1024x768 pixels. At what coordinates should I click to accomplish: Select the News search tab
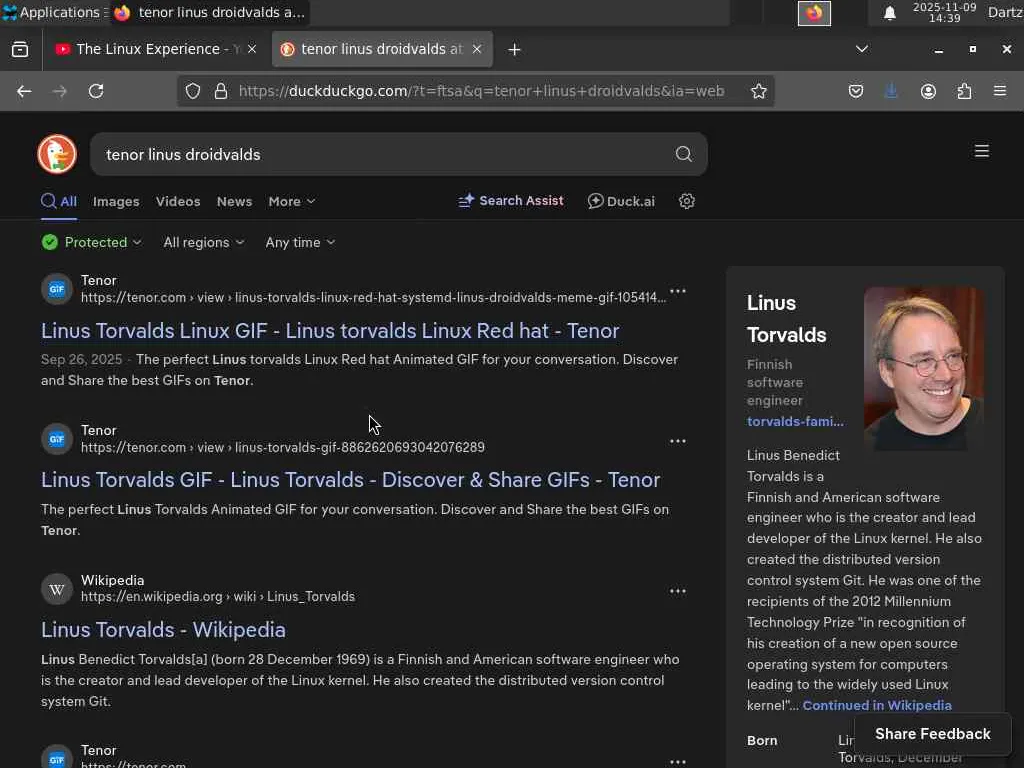(x=234, y=202)
